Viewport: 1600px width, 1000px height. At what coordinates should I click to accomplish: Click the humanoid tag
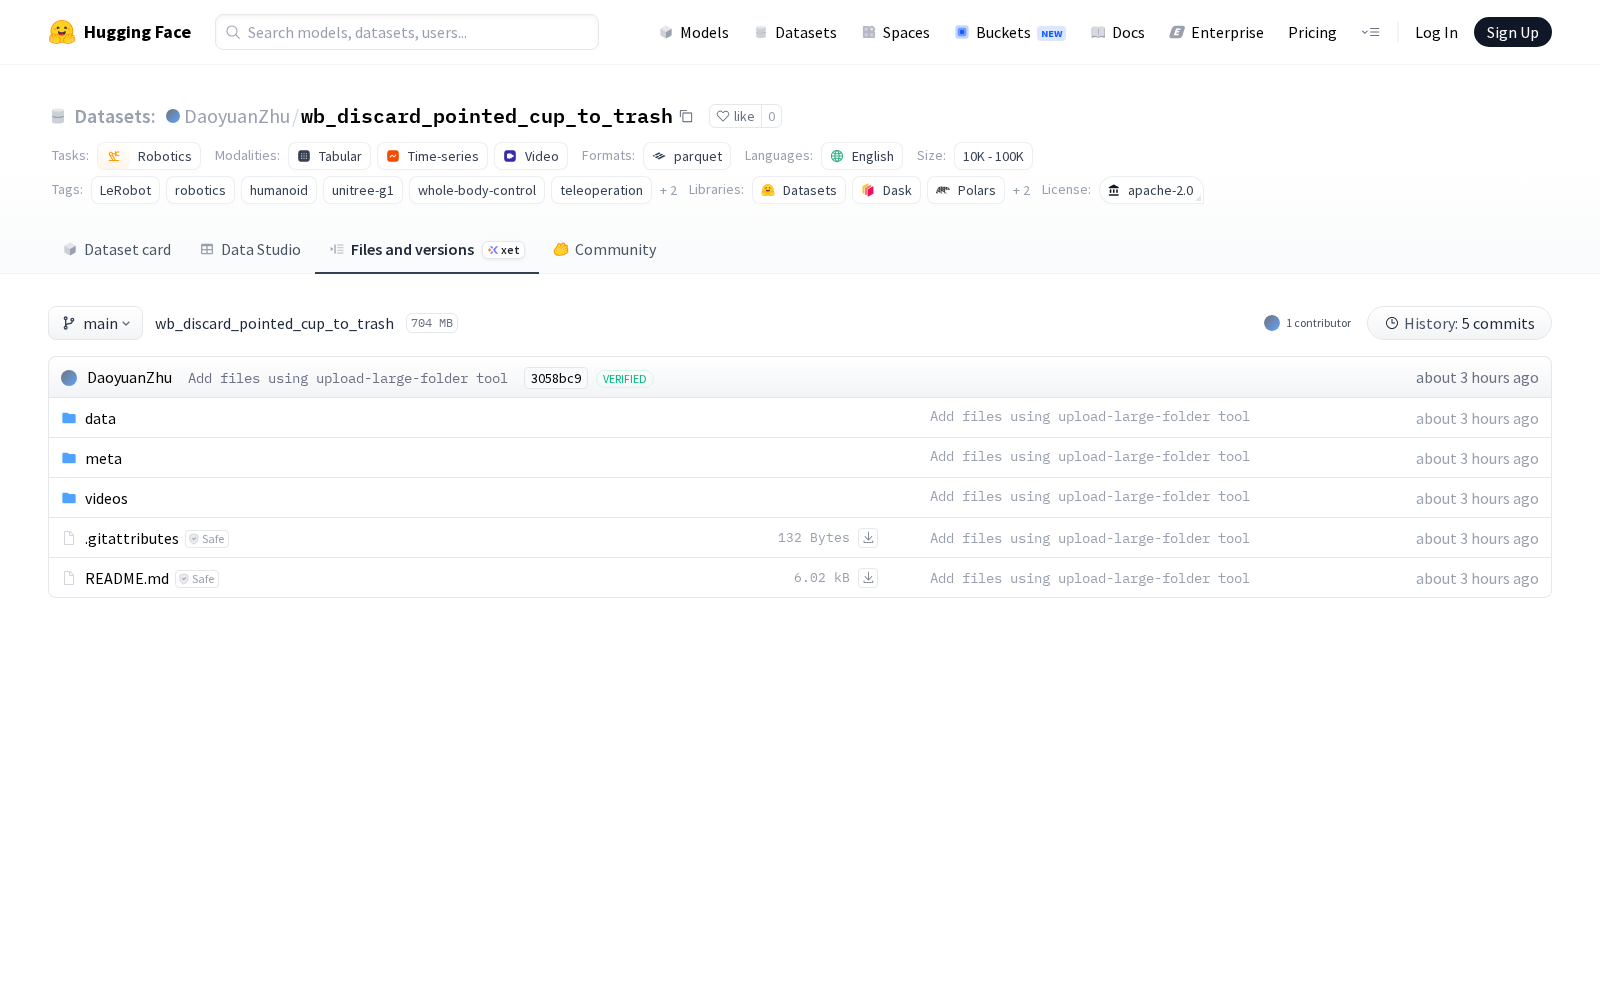pyautogui.click(x=279, y=190)
